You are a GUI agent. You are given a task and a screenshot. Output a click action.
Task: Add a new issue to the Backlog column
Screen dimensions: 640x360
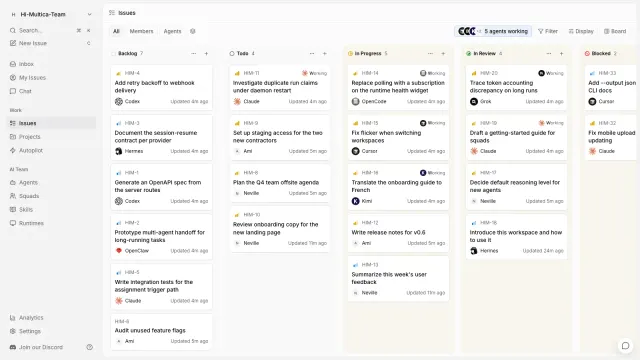206,53
